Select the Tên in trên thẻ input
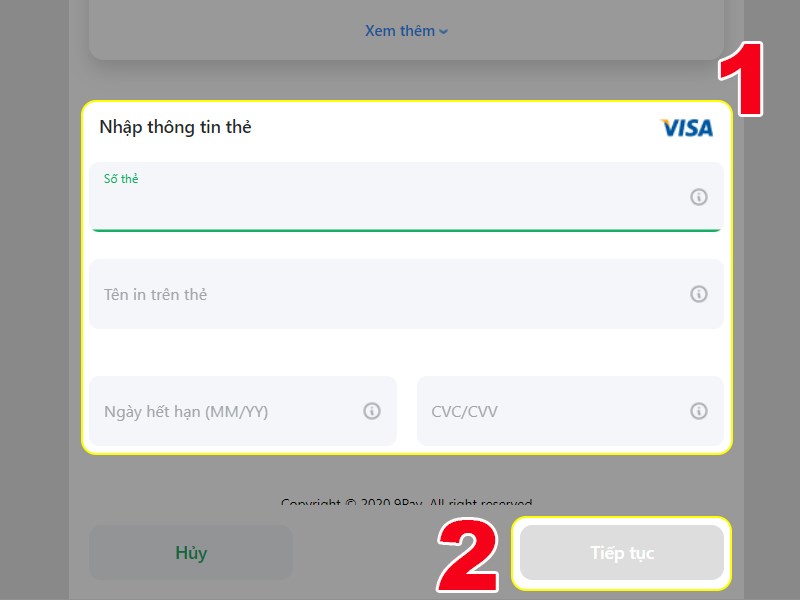 406,294
